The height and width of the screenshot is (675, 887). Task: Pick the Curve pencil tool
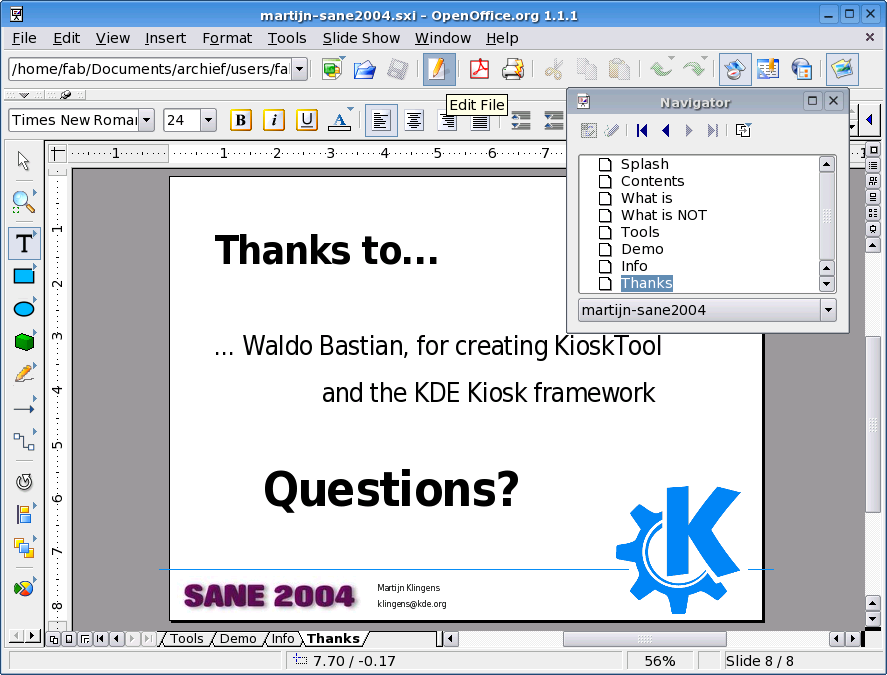[24, 374]
